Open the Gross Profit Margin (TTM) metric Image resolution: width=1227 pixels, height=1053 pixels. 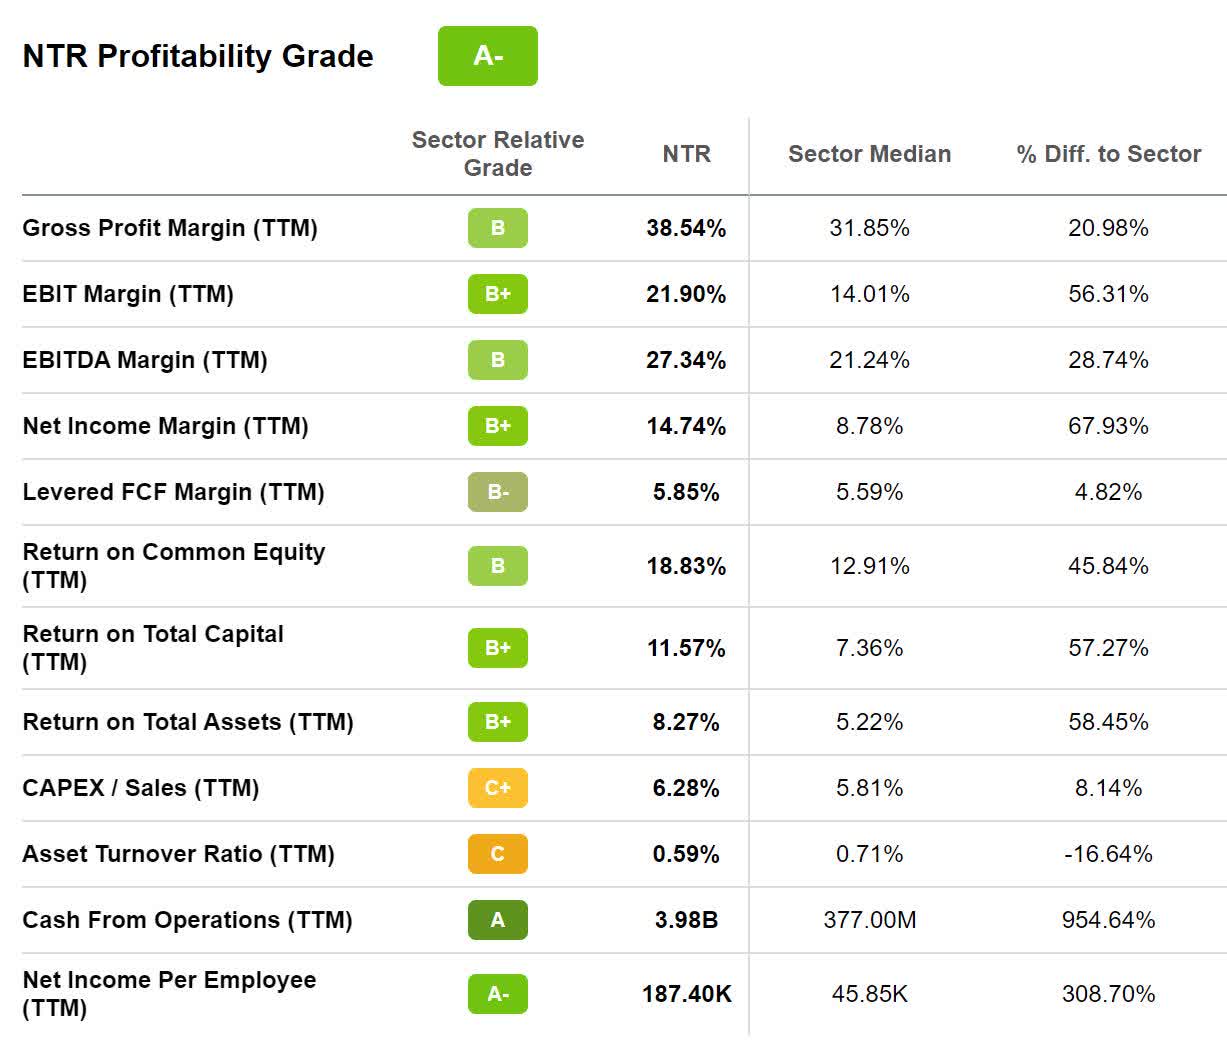(x=170, y=228)
